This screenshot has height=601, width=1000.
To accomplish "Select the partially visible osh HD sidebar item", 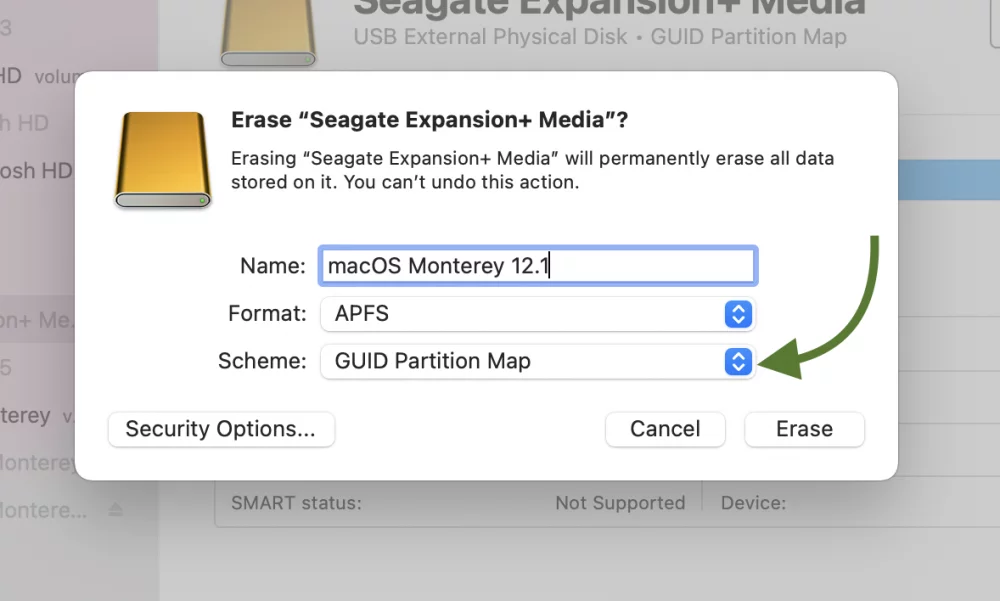I will (37, 171).
